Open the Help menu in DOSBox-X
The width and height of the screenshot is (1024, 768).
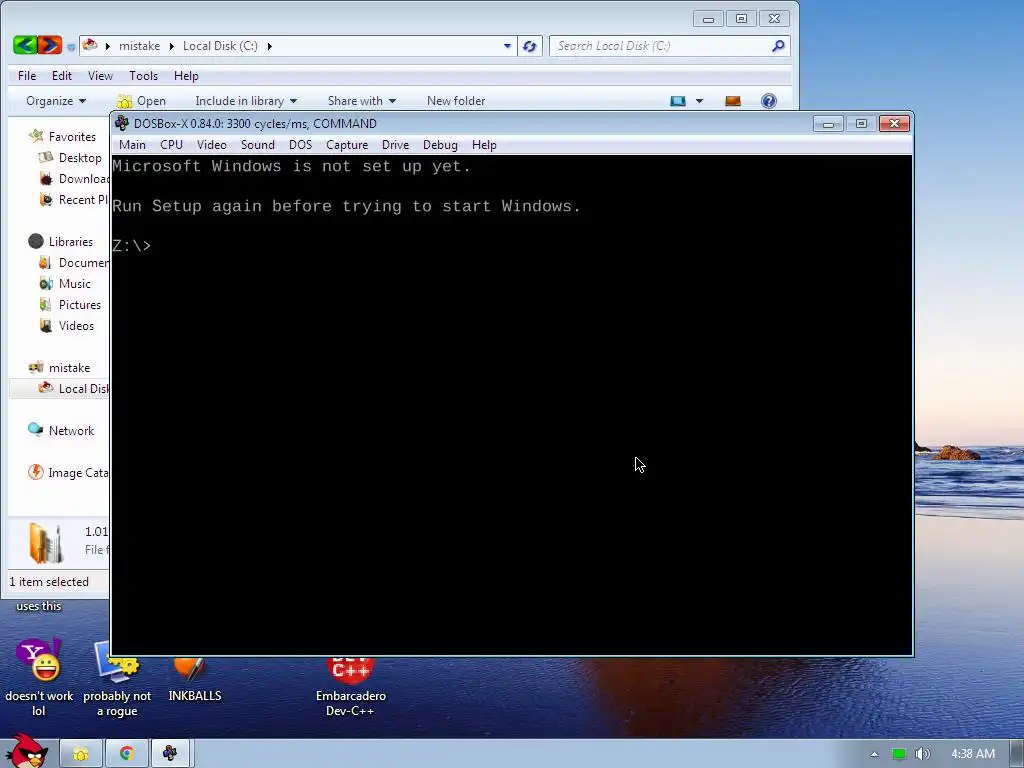pyautogui.click(x=484, y=145)
